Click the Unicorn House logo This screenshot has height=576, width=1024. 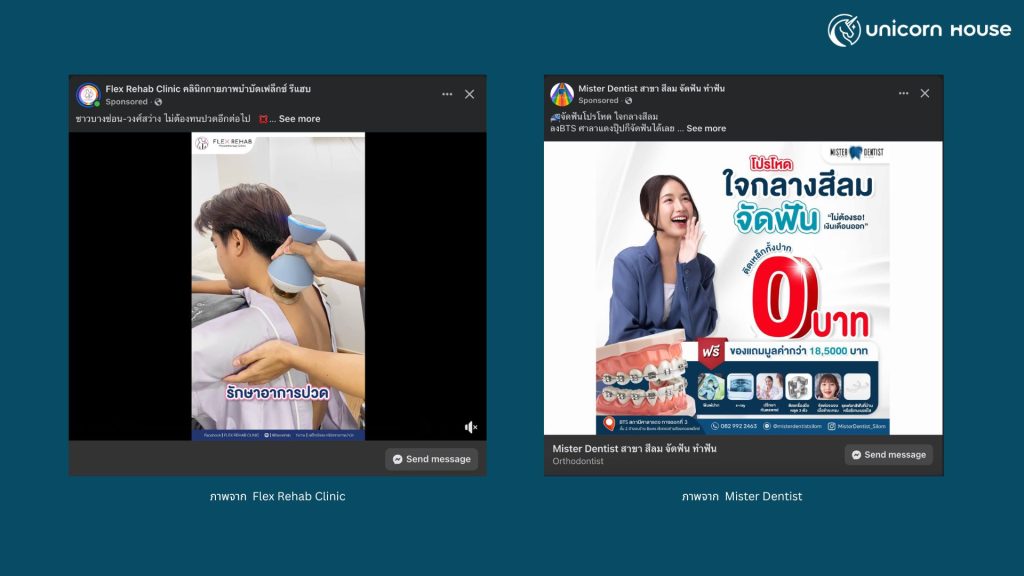click(919, 30)
